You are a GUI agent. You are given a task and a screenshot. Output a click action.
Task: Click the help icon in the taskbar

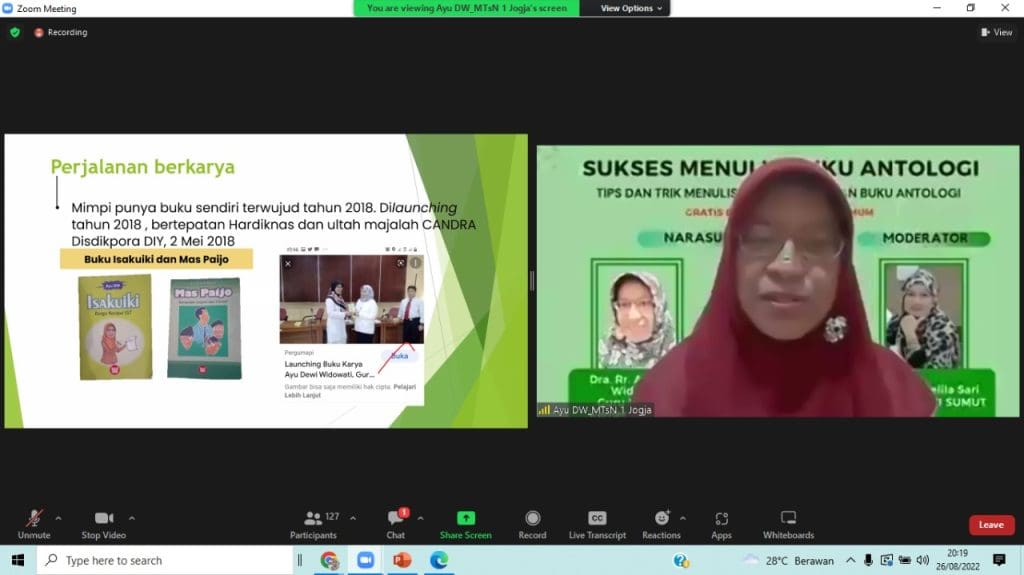[680, 560]
